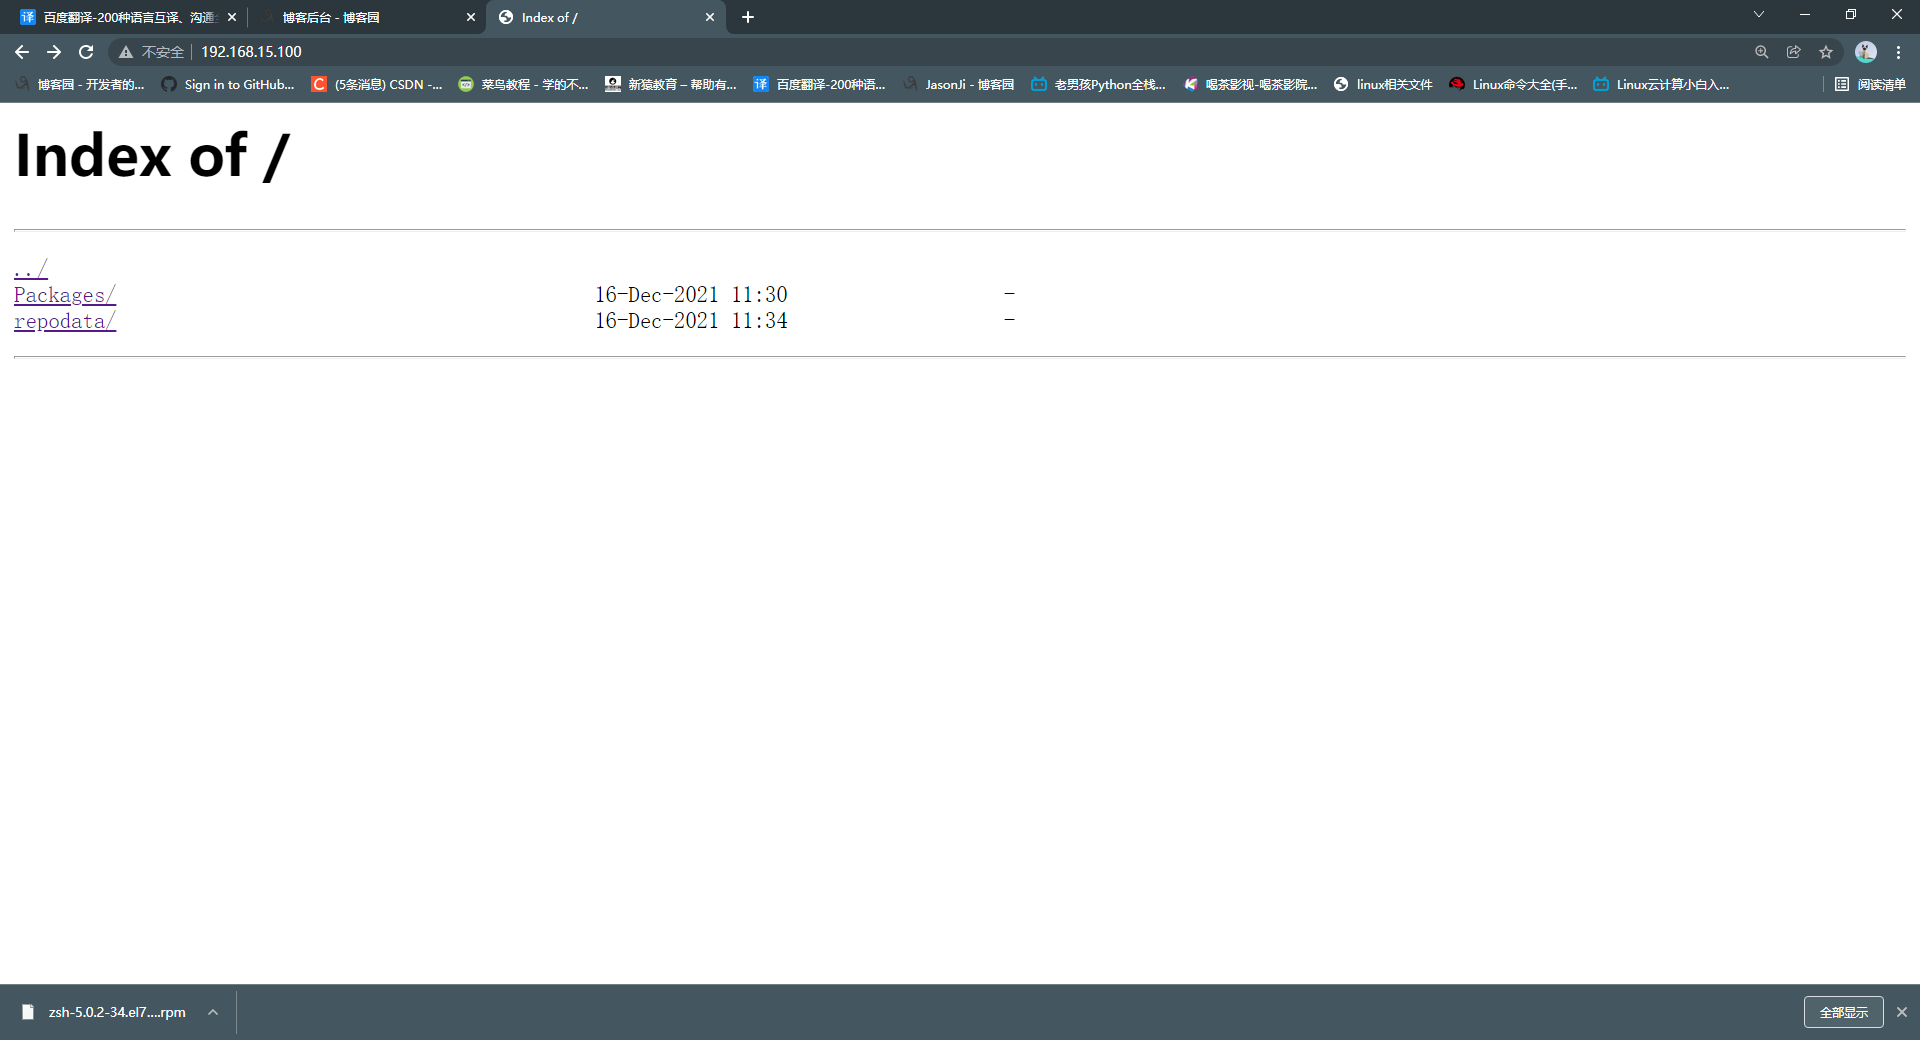This screenshot has width=1920, height=1040.
Task: Open the 阅读清单 reading list
Action: (x=1870, y=84)
